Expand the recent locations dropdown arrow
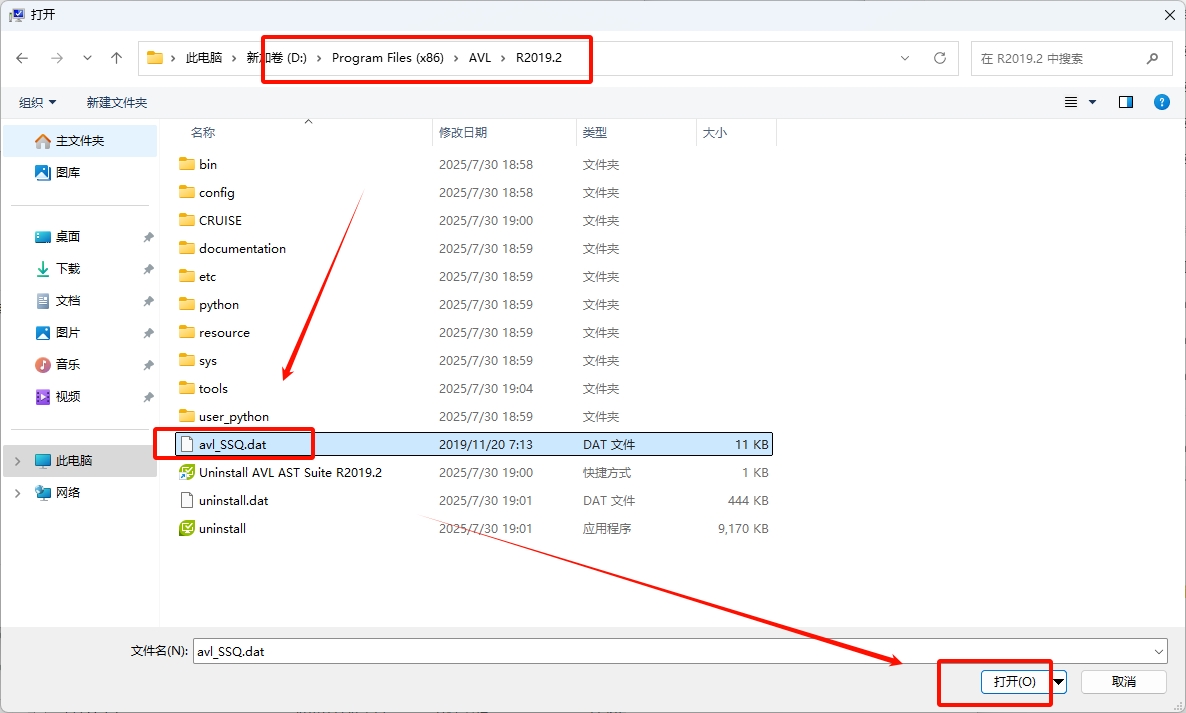This screenshot has height=713, width=1186. (x=86, y=58)
